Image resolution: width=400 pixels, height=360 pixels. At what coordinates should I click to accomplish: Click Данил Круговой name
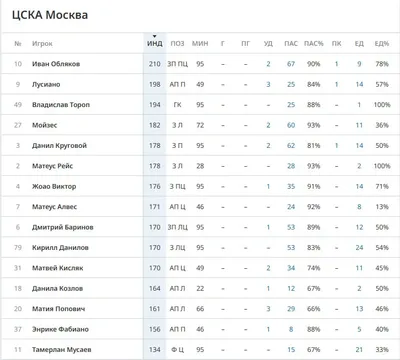click(x=59, y=146)
